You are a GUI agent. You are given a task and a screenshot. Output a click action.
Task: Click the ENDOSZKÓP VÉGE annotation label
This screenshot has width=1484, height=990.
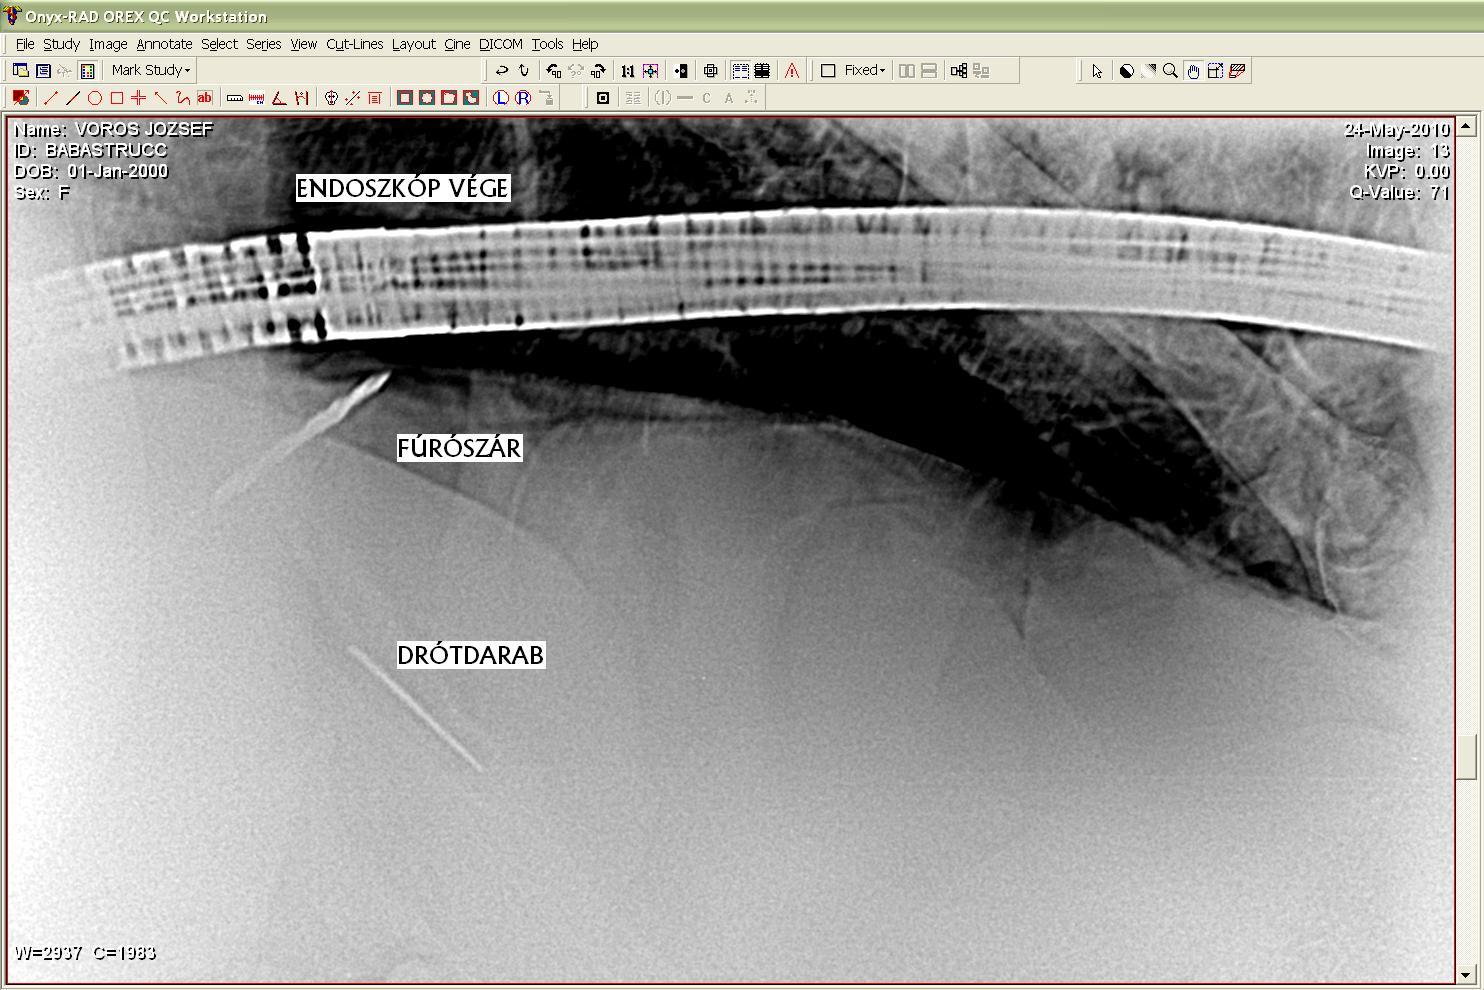click(403, 188)
